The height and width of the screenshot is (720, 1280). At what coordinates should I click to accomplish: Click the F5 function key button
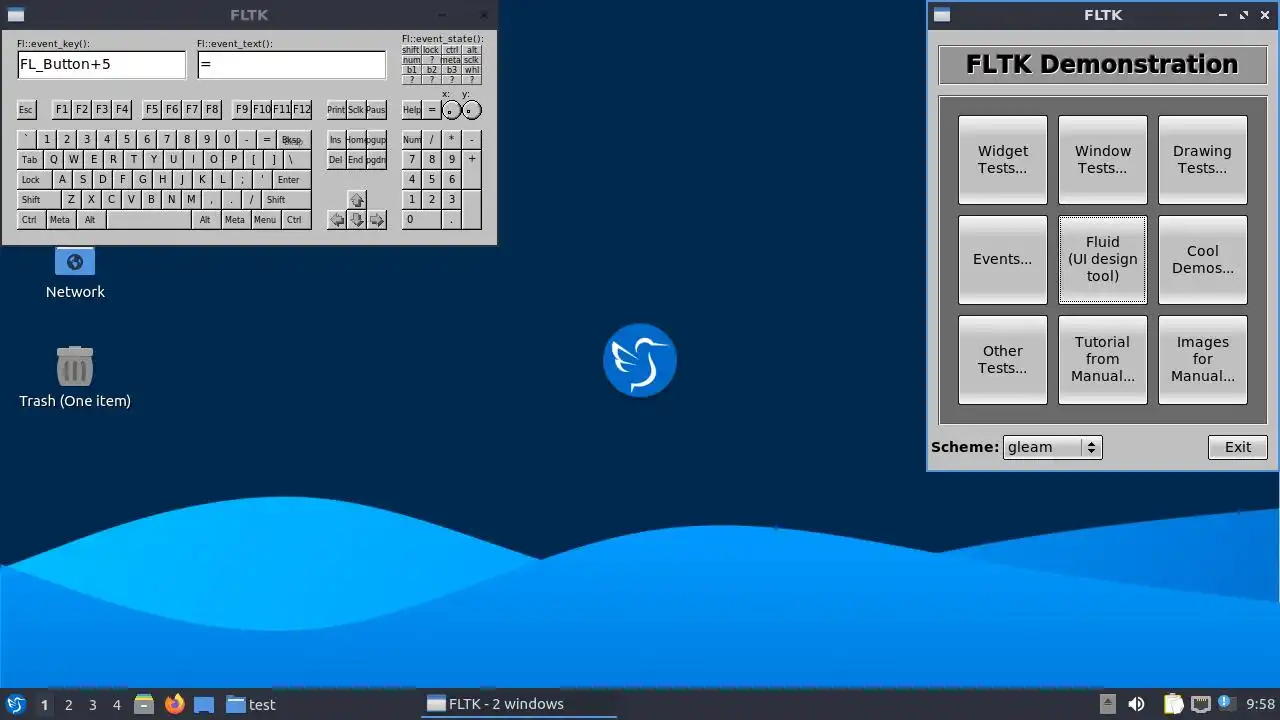click(x=152, y=109)
